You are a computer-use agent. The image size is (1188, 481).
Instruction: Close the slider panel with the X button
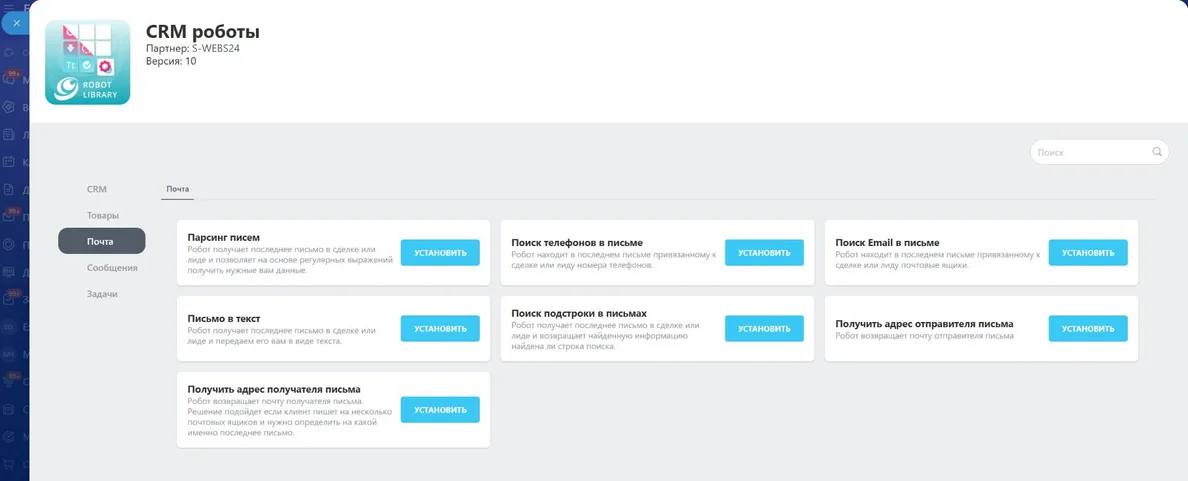point(16,23)
